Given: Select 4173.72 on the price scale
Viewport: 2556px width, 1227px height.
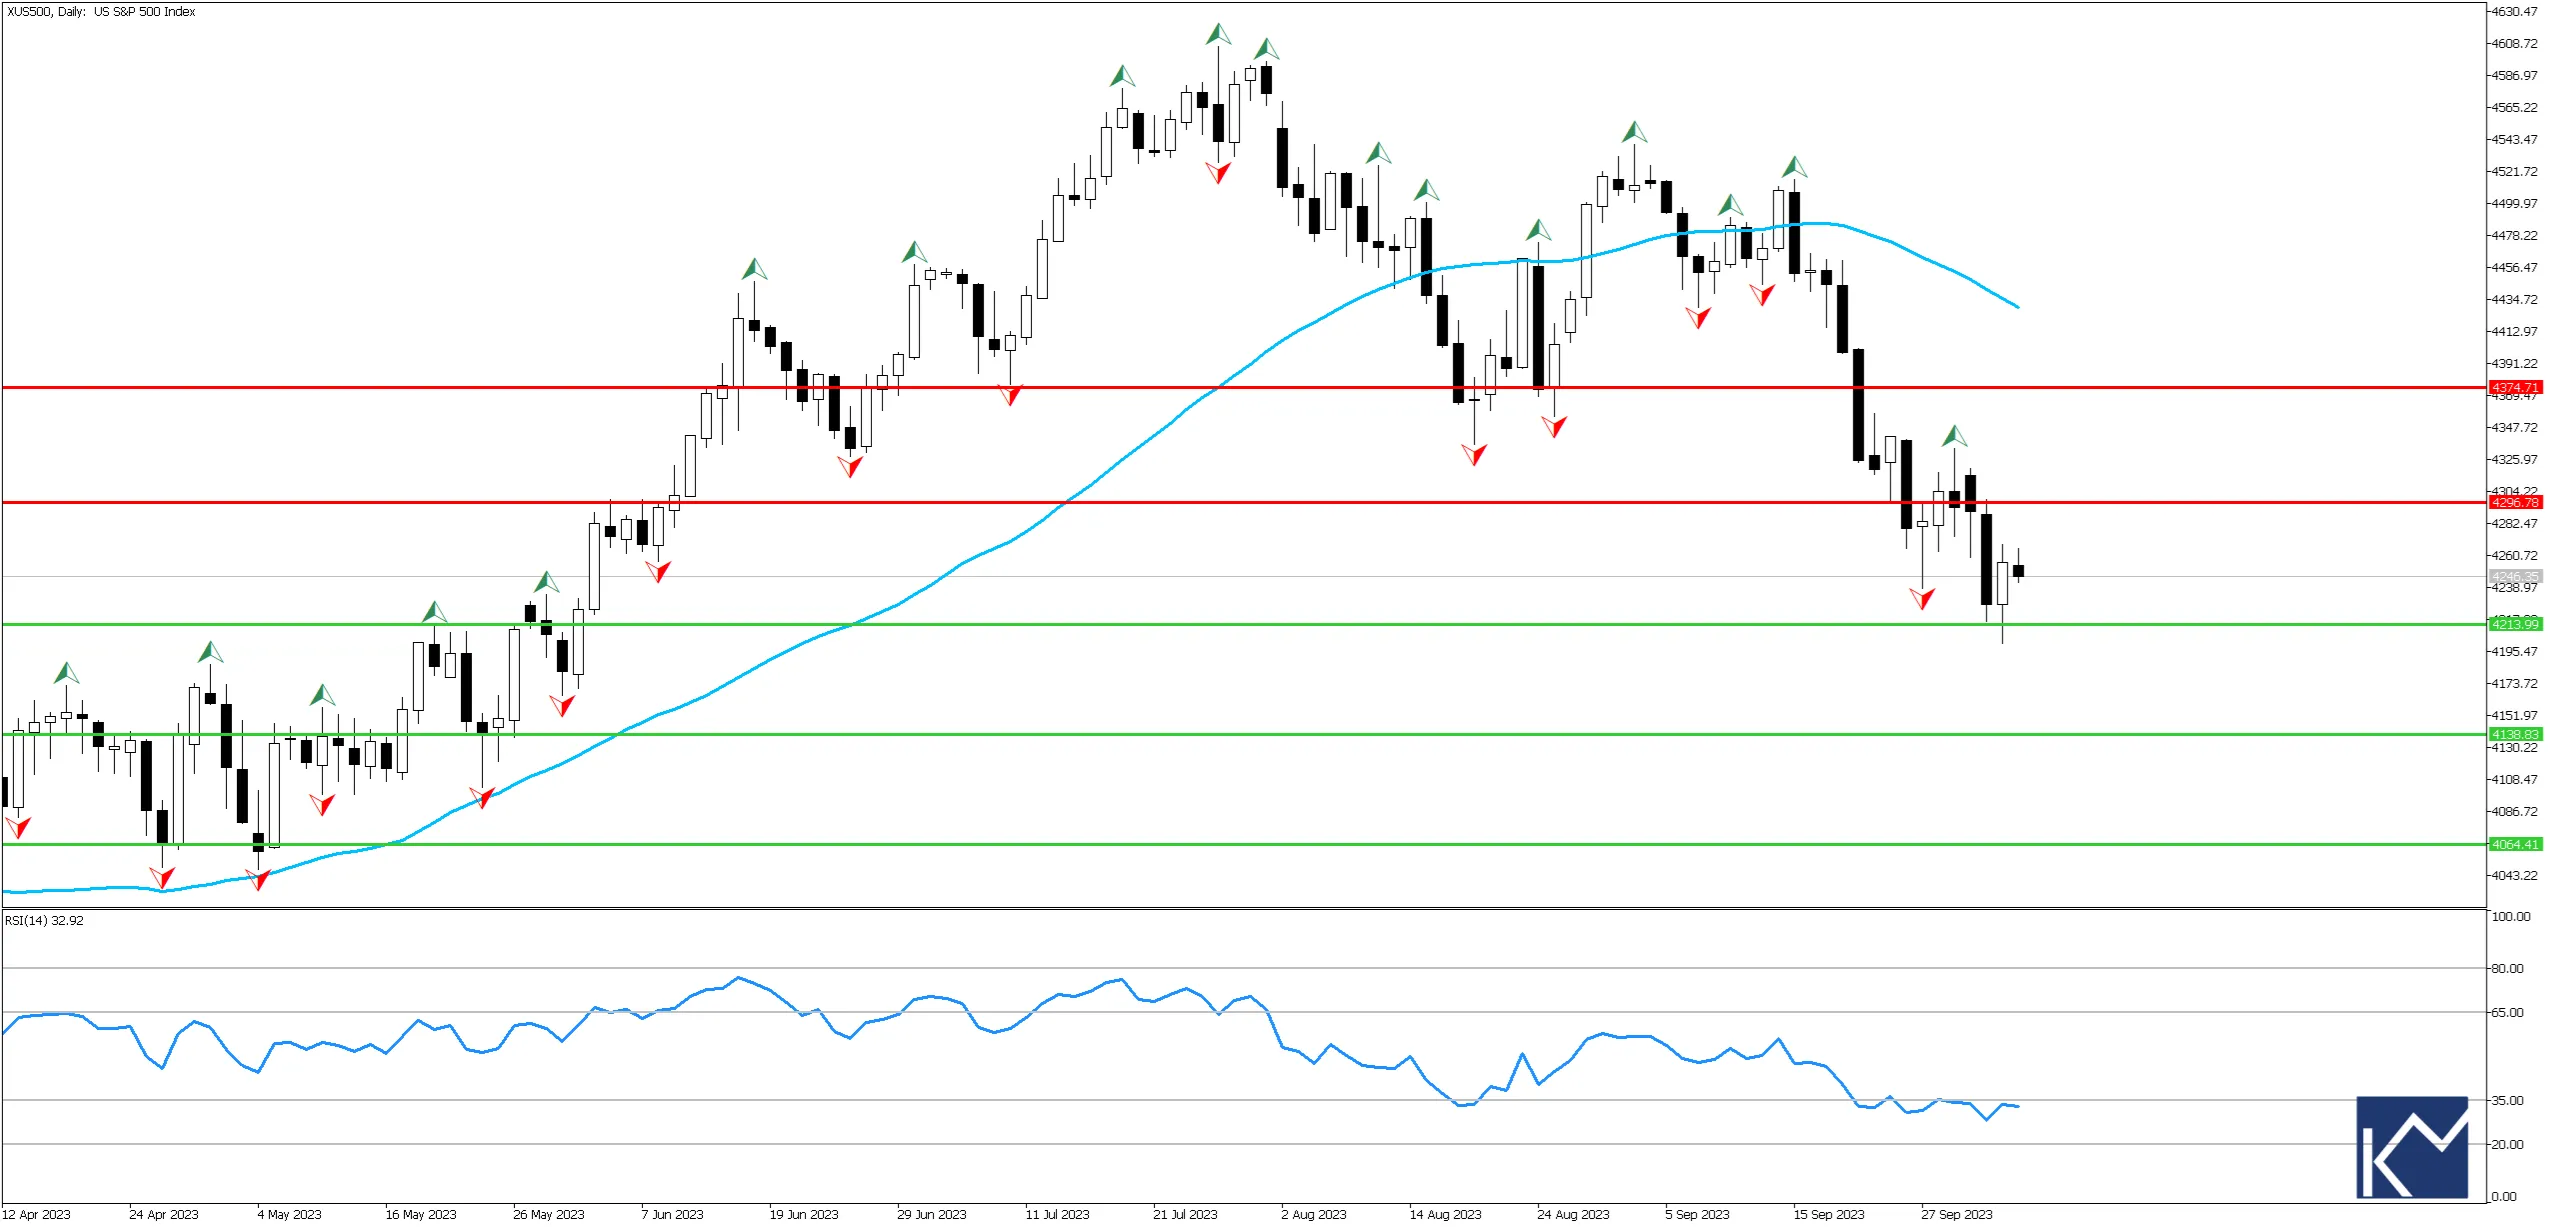Looking at the screenshot, I should [2514, 684].
